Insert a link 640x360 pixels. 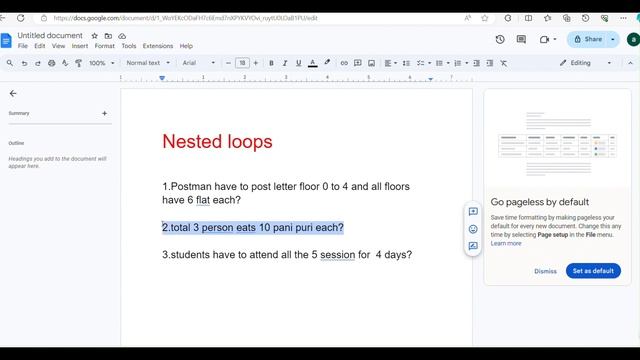(x=344, y=63)
